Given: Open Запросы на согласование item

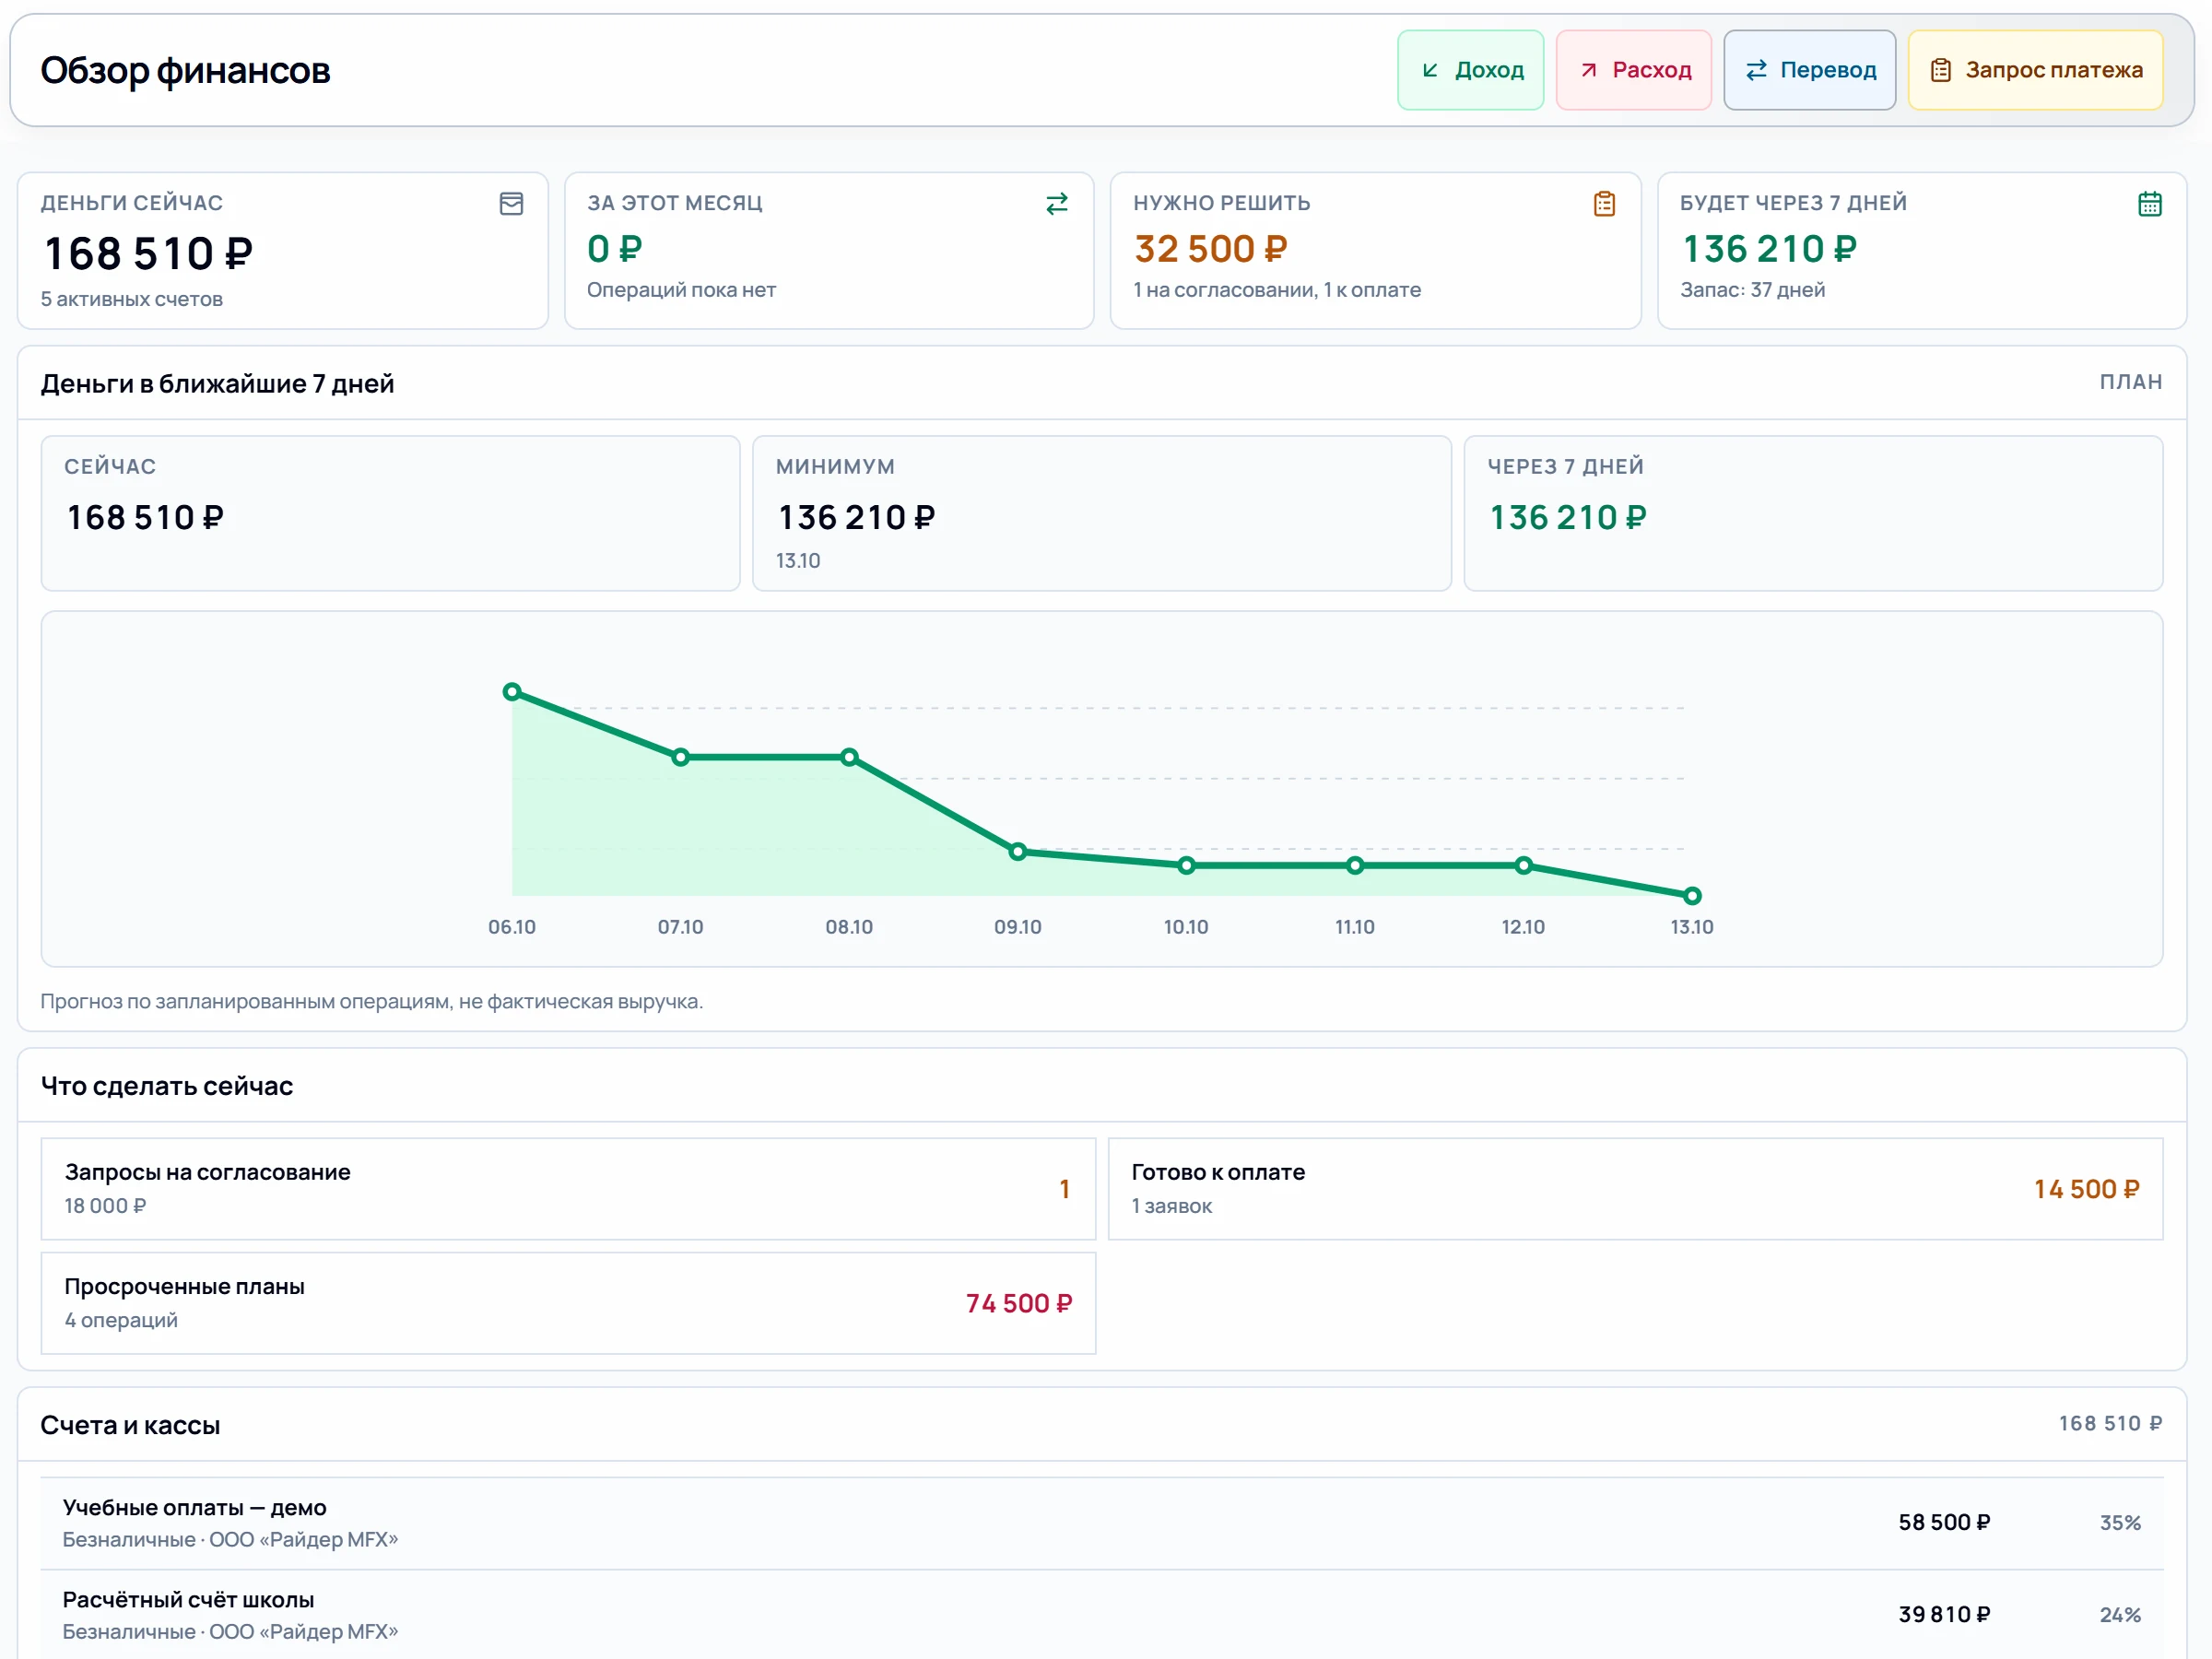Looking at the screenshot, I should (568, 1188).
